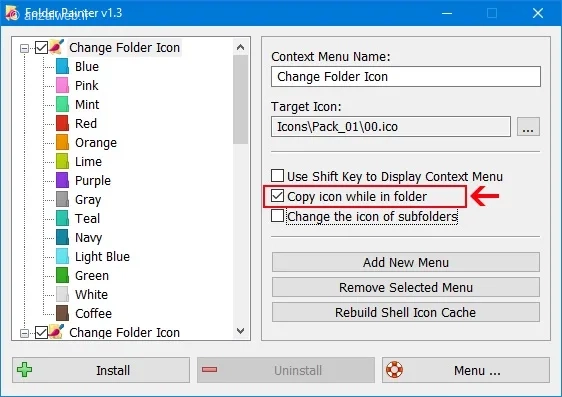Image resolution: width=562 pixels, height=397 pixels.
Task: Click the Red folder color icon
Action: pyautogui.click(x=62, y=123)
